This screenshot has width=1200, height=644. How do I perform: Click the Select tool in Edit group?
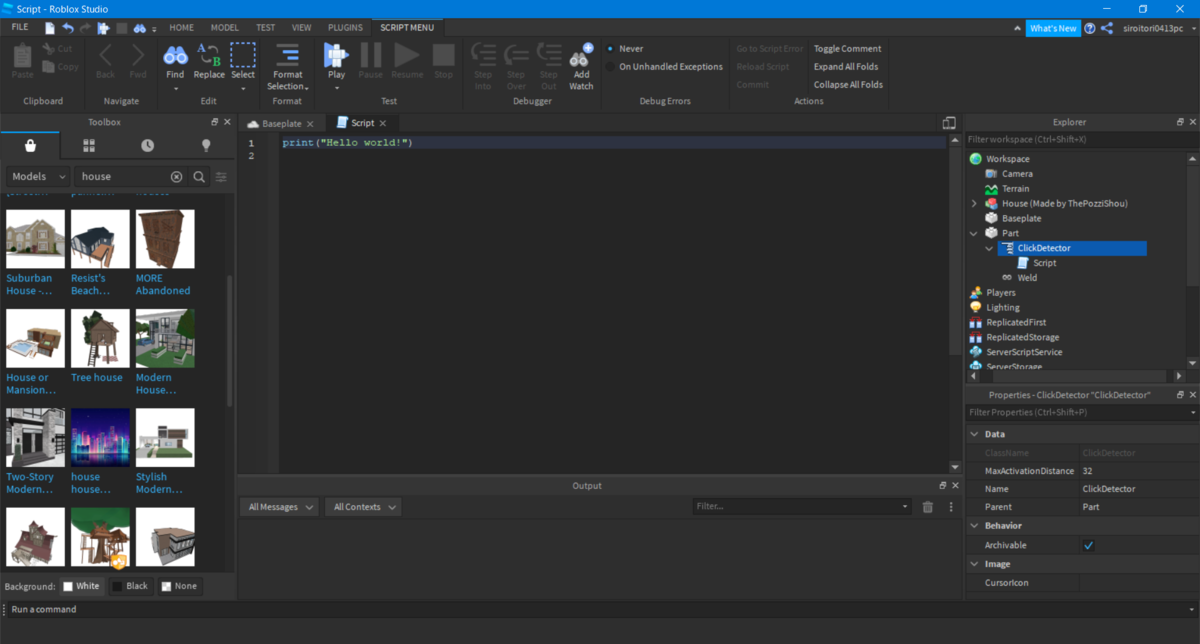[x=243, y=66]
